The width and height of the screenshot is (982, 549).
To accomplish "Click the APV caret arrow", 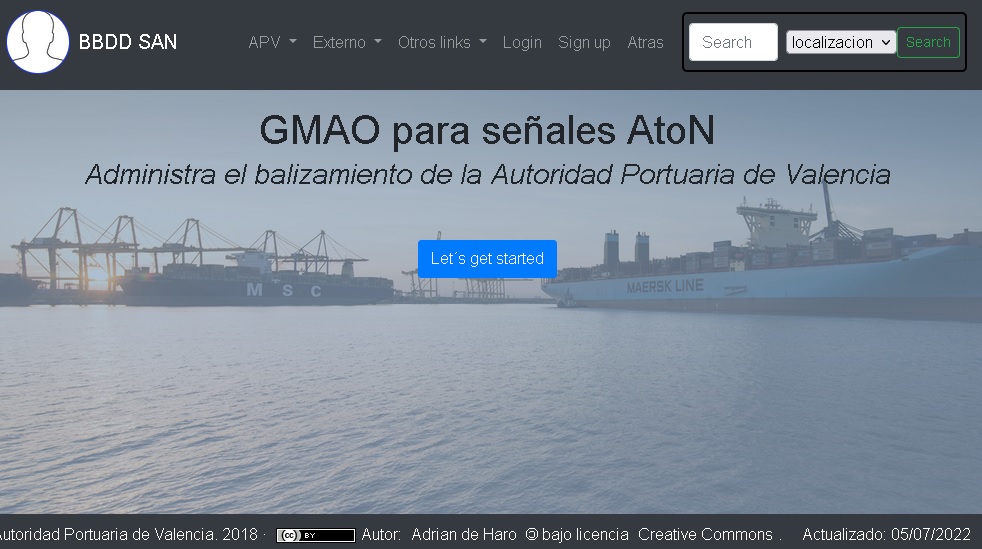I will (x=292, y=42).
